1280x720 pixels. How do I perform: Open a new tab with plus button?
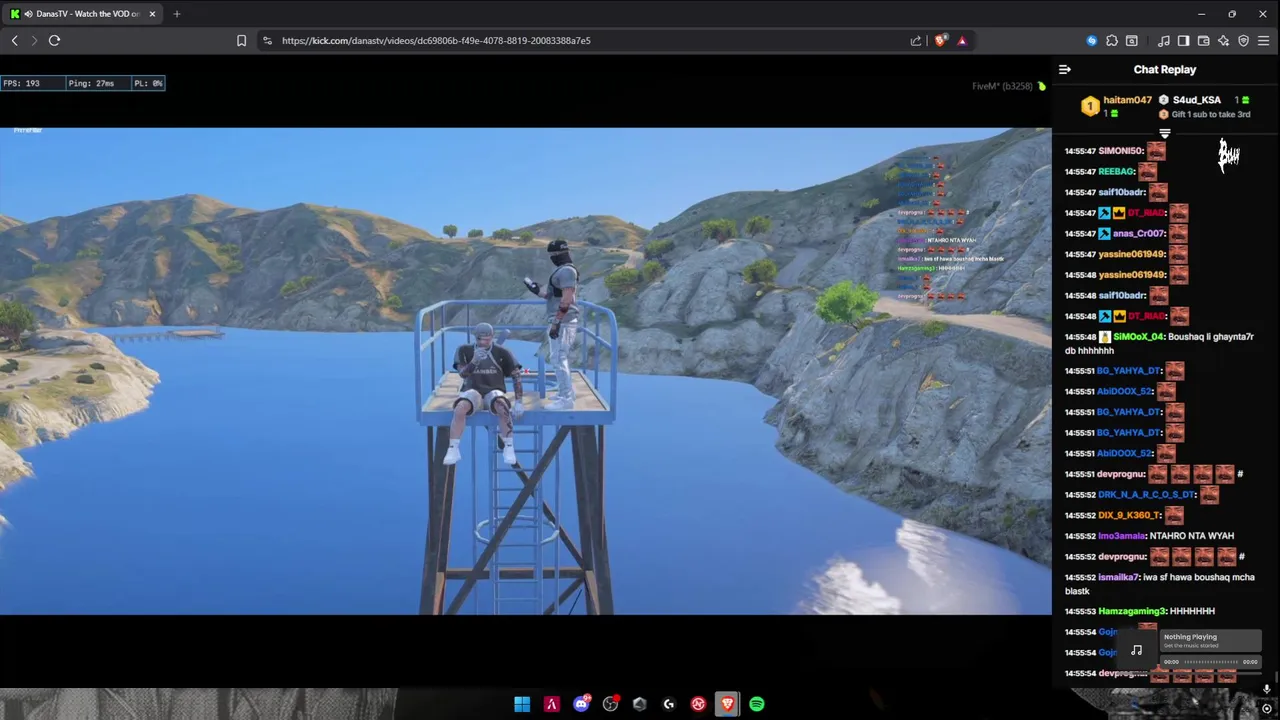[177, 14]
